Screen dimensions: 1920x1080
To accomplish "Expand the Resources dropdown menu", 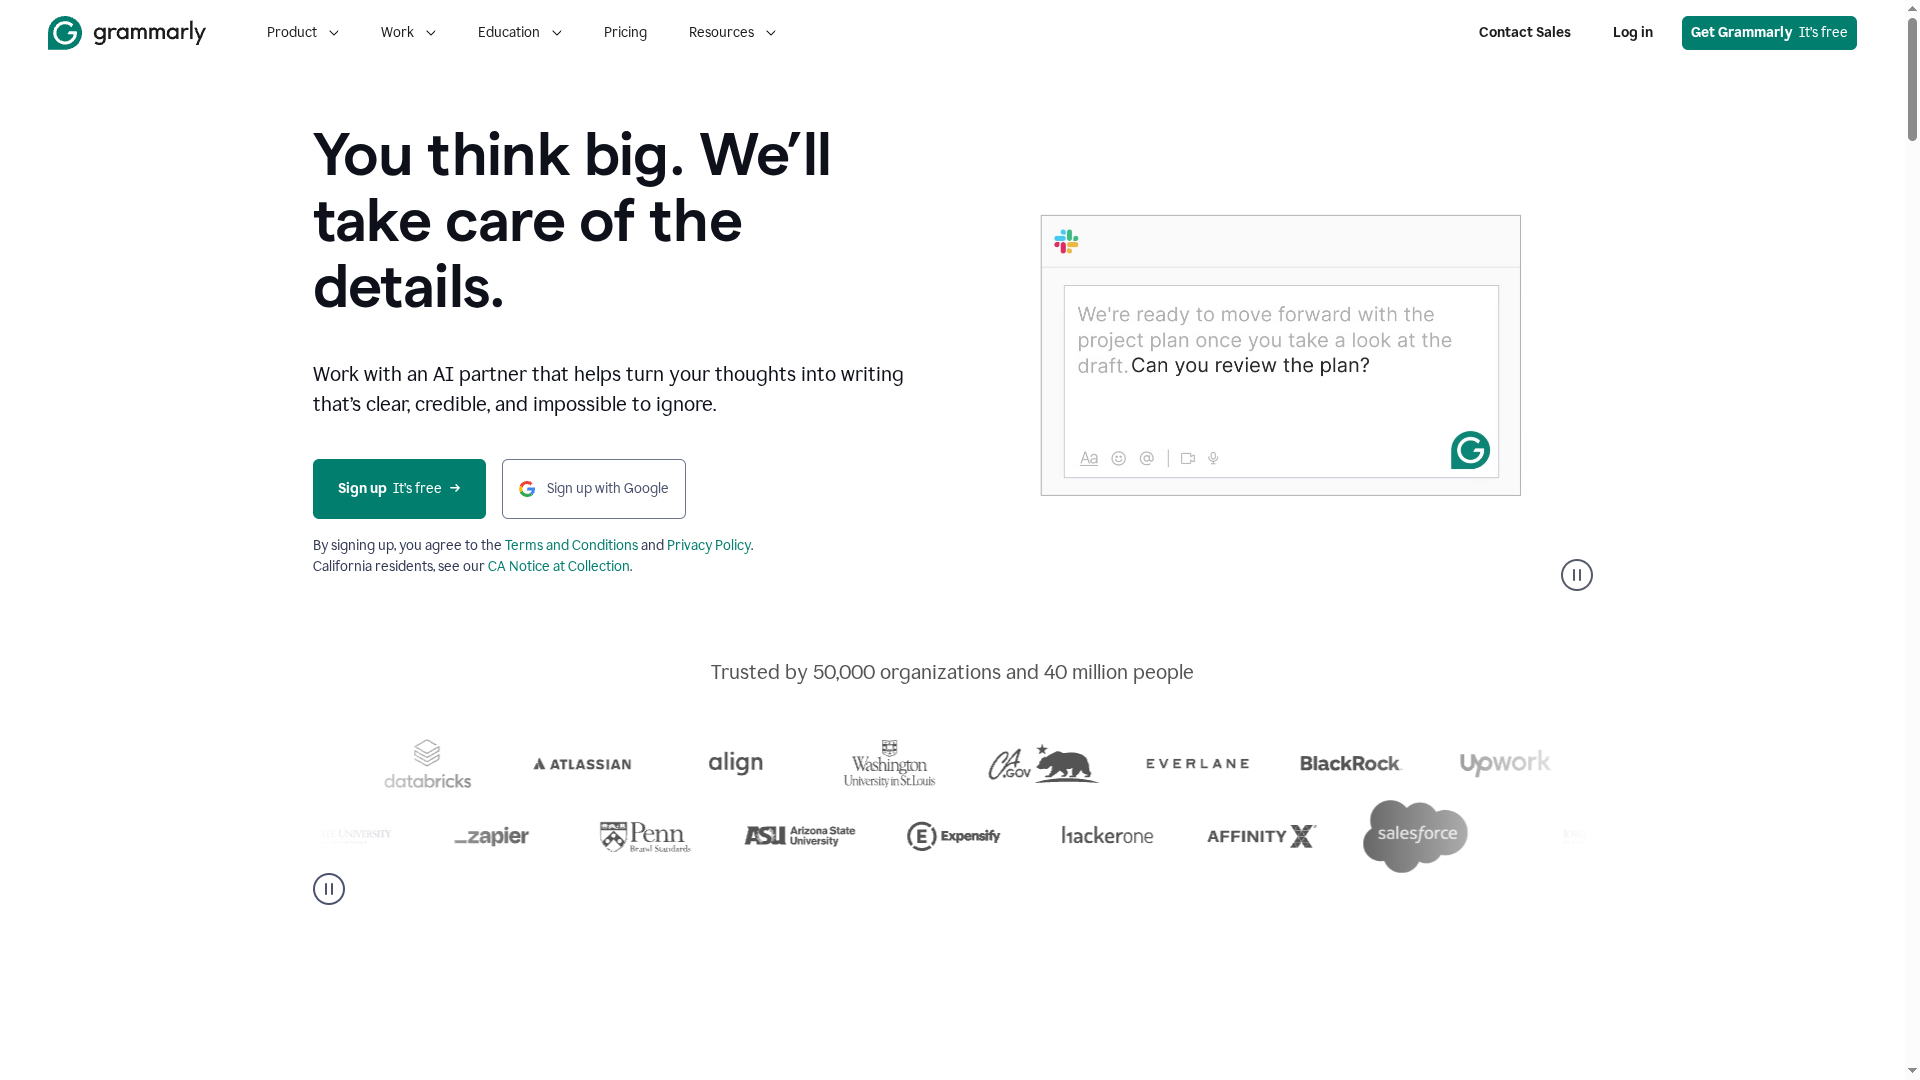I will point(732,33).
